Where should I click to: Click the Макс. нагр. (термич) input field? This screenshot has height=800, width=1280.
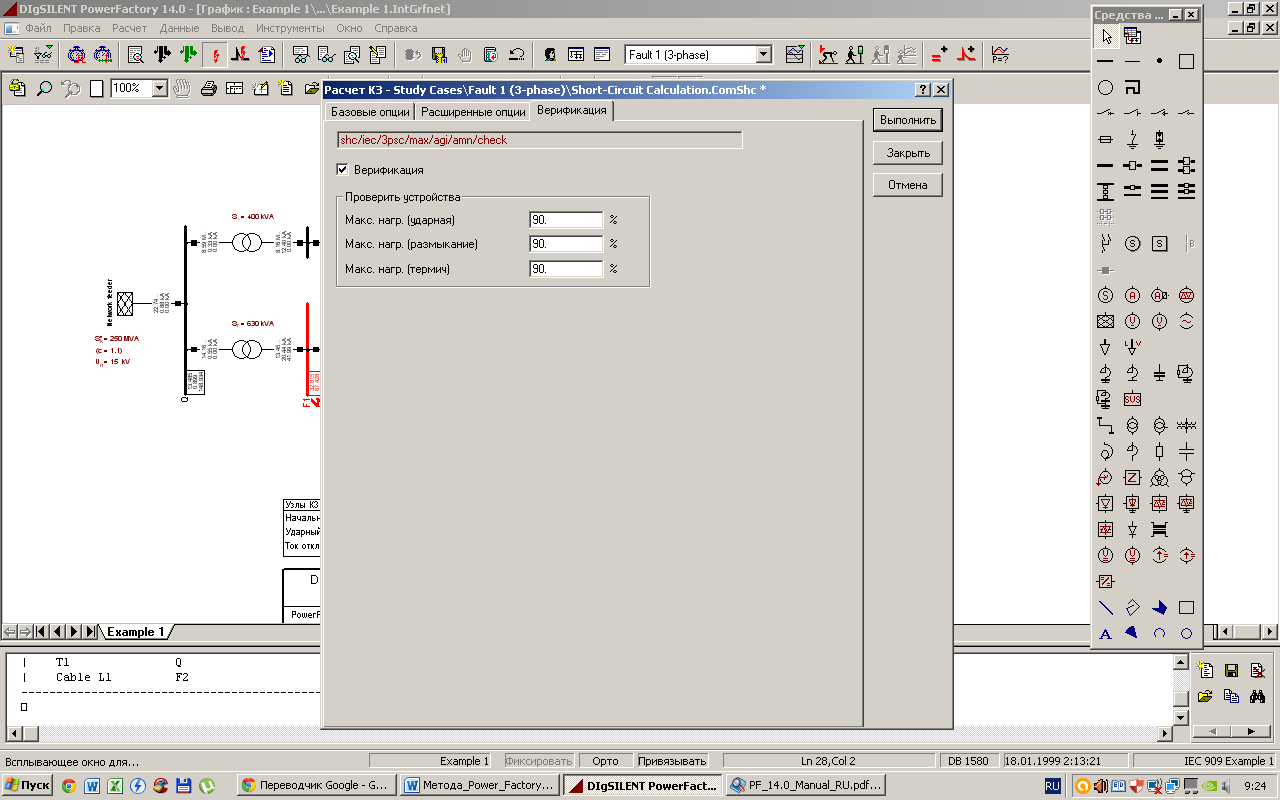[566, 269]
